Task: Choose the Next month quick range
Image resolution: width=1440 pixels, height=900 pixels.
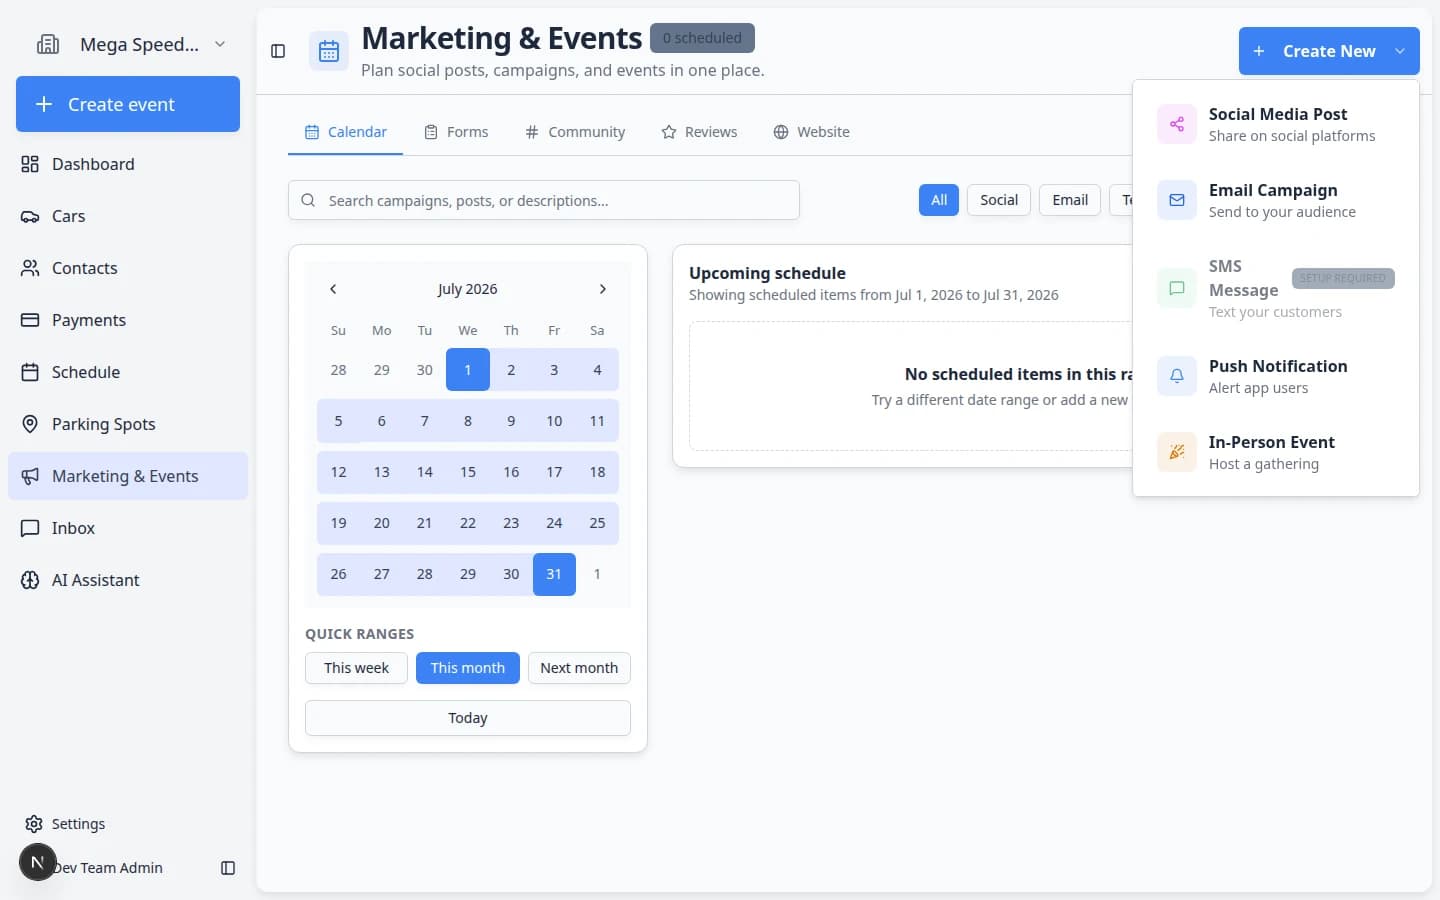Action: (x=579, y=668)
